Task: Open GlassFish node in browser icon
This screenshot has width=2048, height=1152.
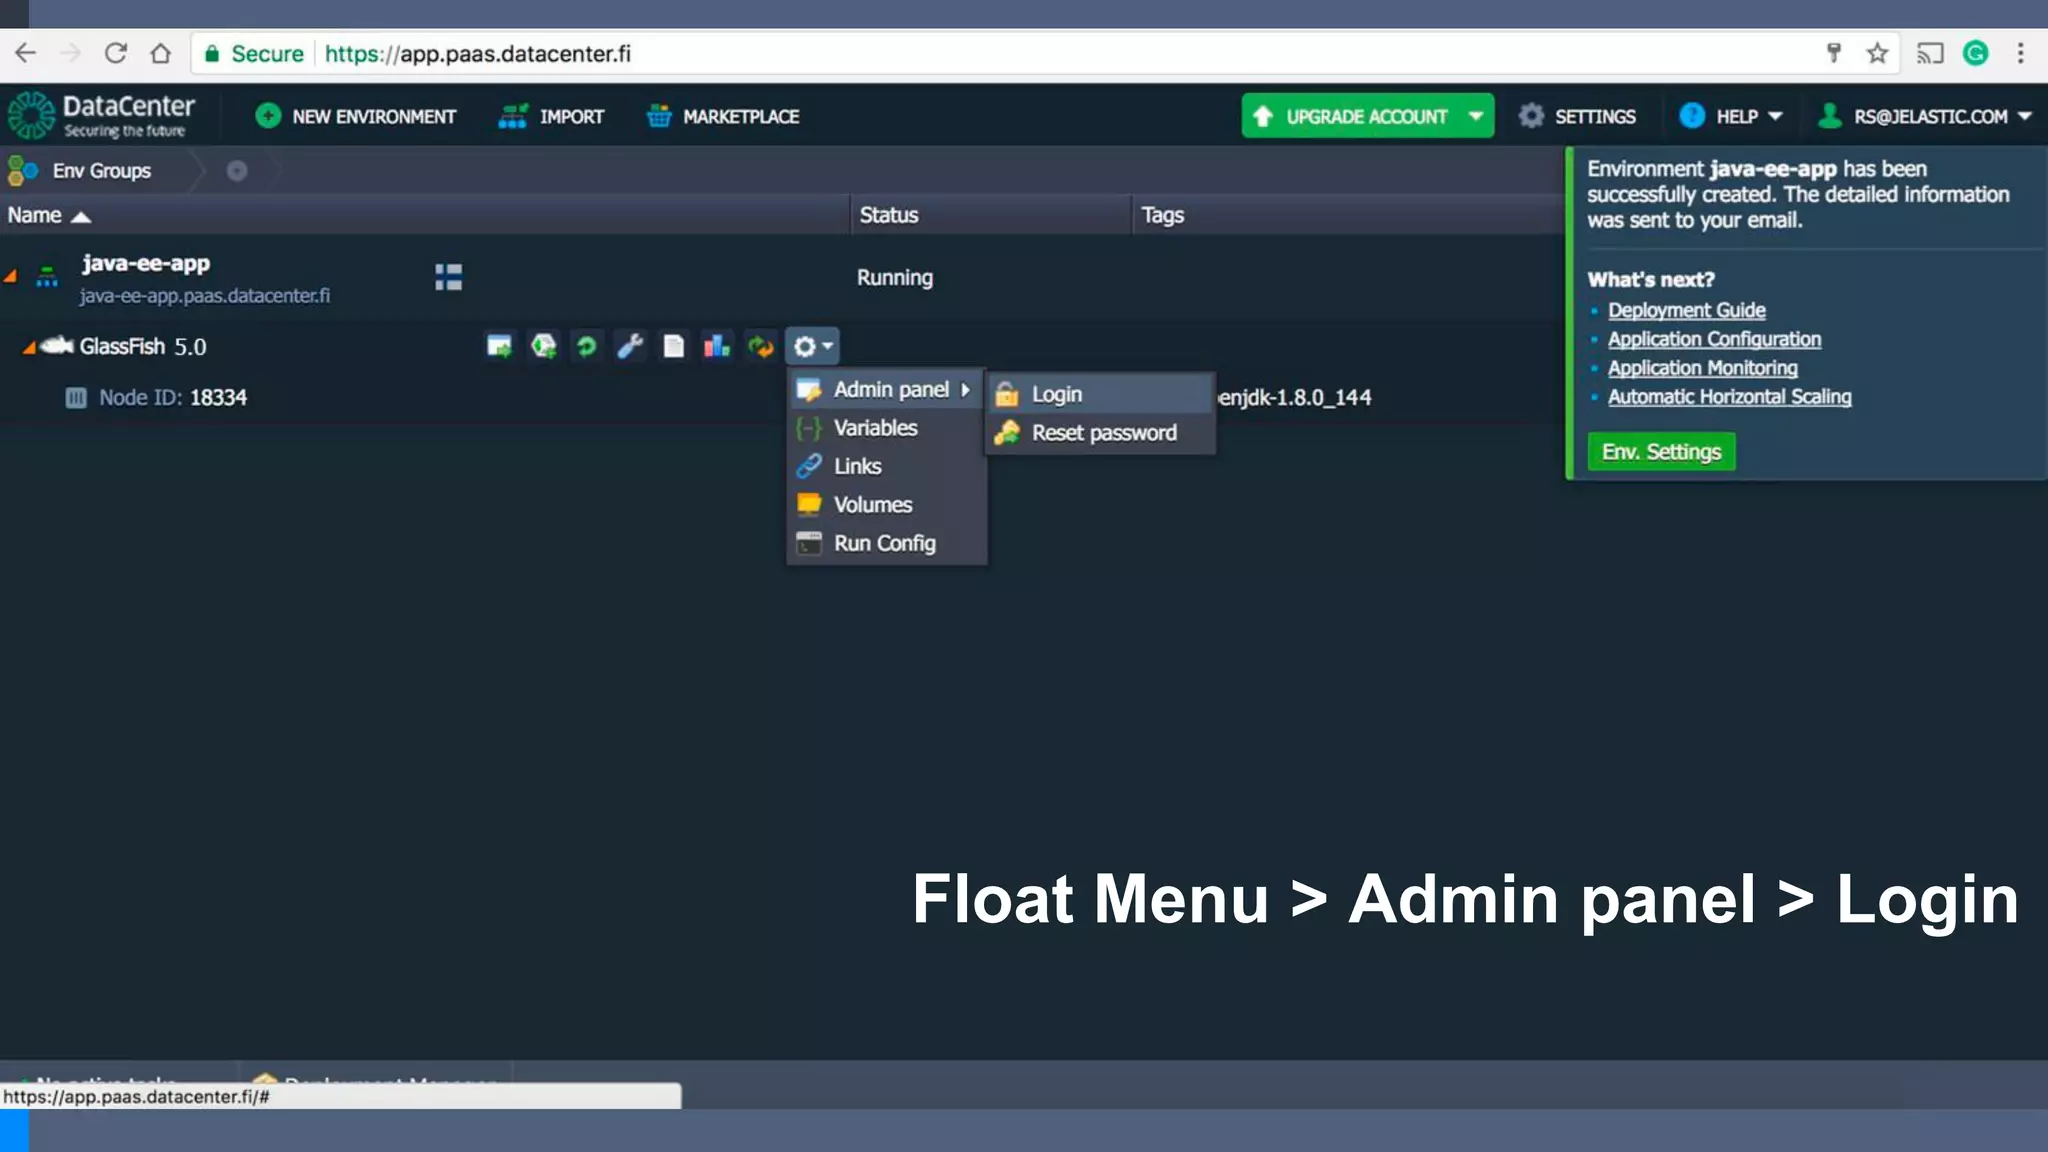Action: pyautogui.click(x=499, y=346)
